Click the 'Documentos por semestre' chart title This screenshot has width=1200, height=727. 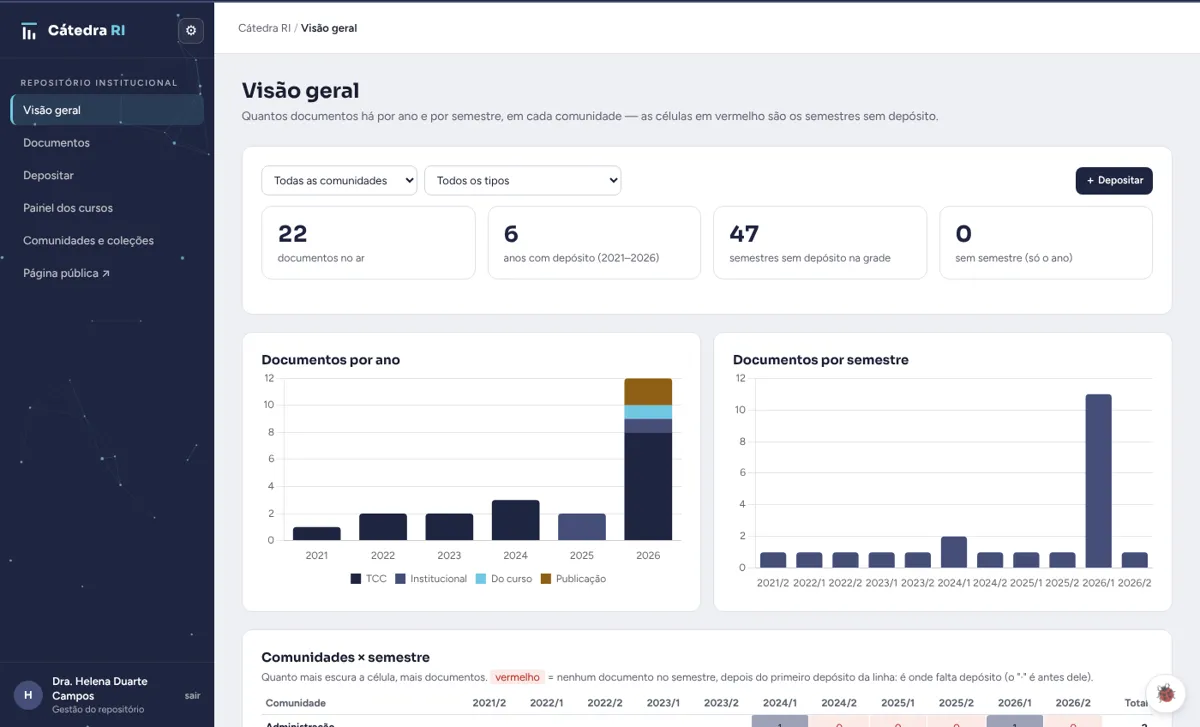click(x=821, y=360)
